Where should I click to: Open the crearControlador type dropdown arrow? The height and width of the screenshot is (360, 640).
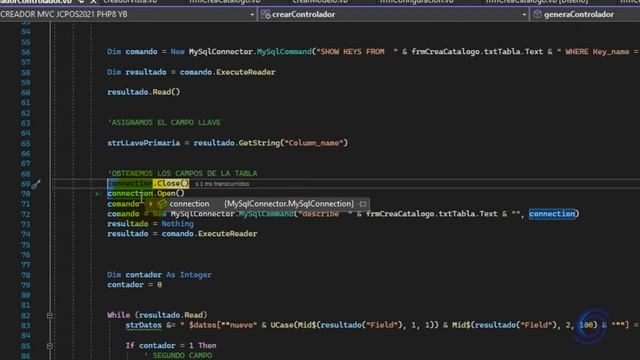[524, 15]
